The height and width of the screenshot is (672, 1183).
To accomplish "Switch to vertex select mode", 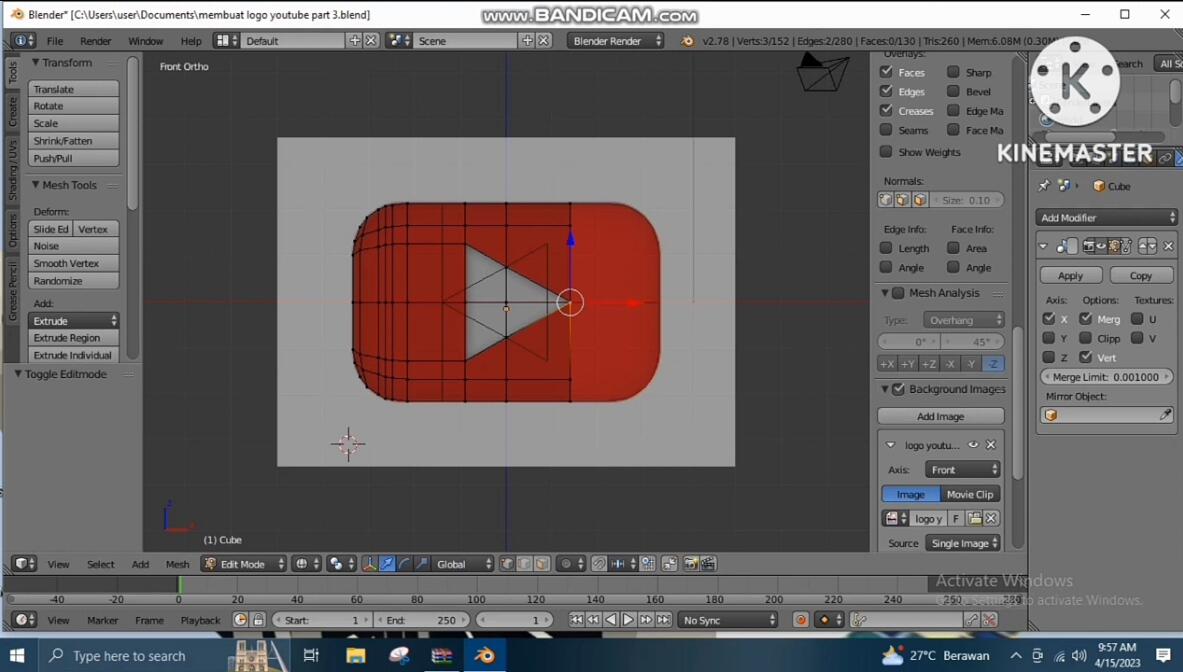I will [x=507, y=563].
